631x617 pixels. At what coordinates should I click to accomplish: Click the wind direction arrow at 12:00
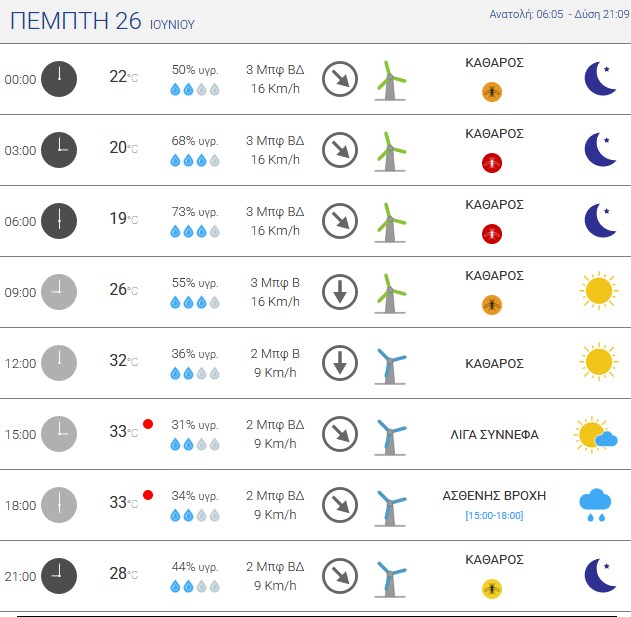tap(340, 363)
